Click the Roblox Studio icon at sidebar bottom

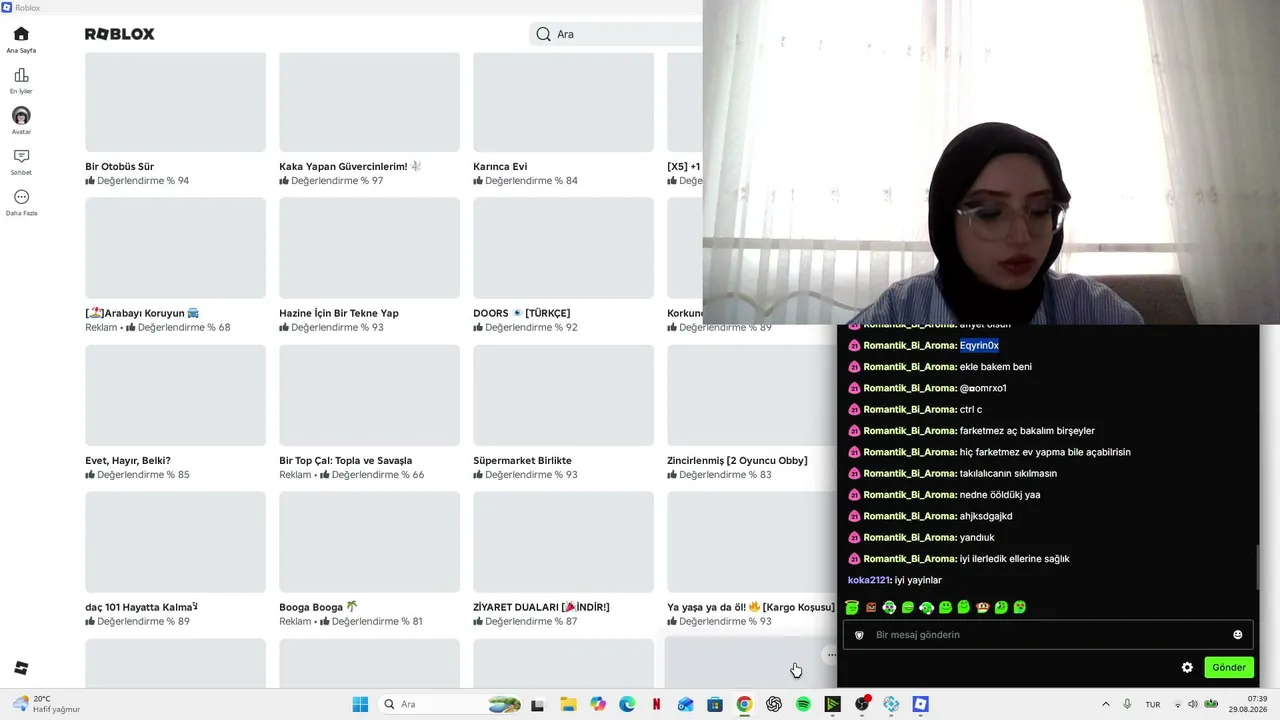(x=21, y=668)
